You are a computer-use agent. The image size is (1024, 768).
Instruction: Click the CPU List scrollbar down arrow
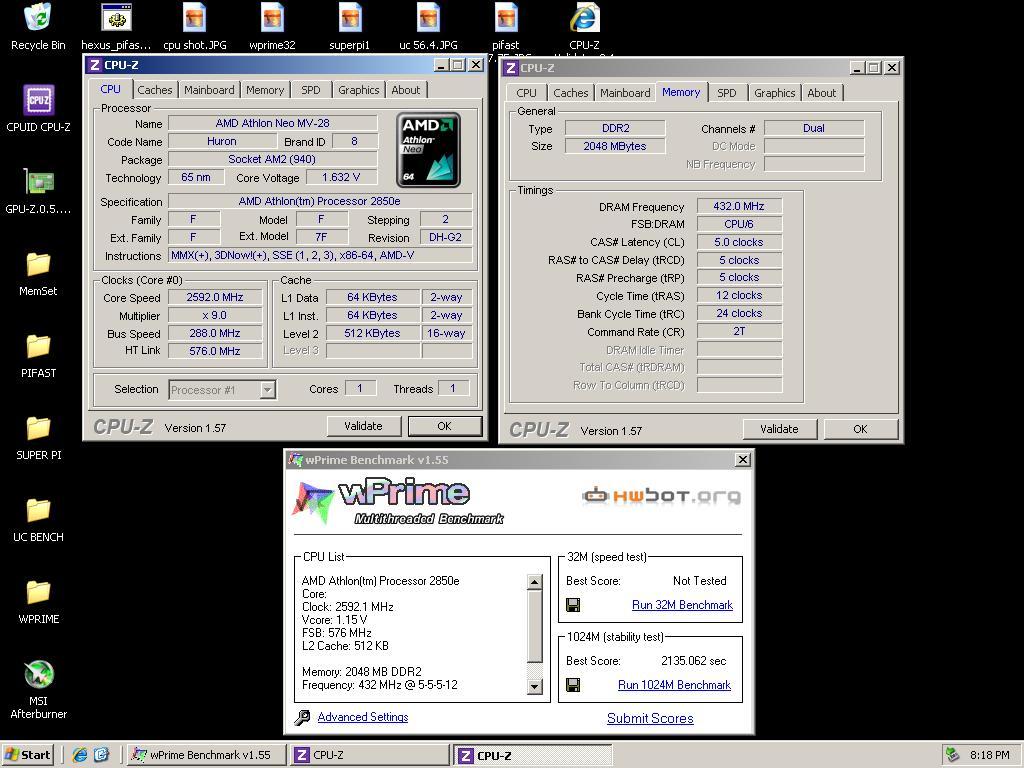[x=534, y=686]
